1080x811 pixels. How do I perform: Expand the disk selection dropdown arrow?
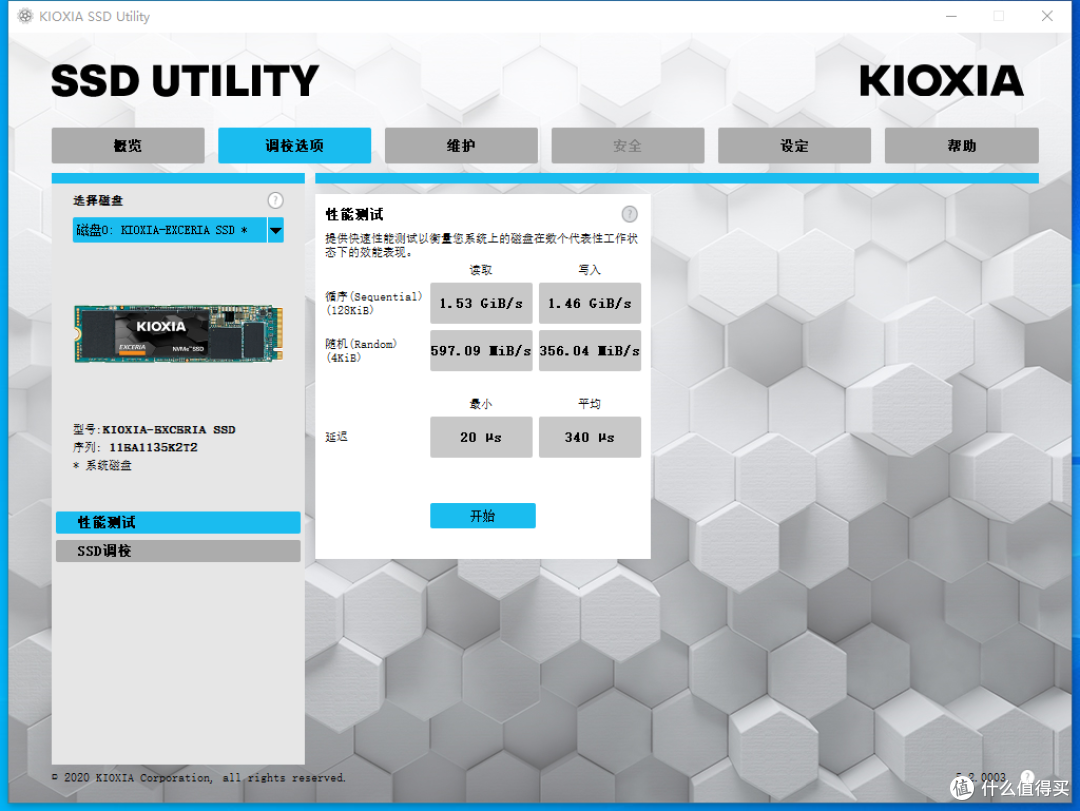276,230
